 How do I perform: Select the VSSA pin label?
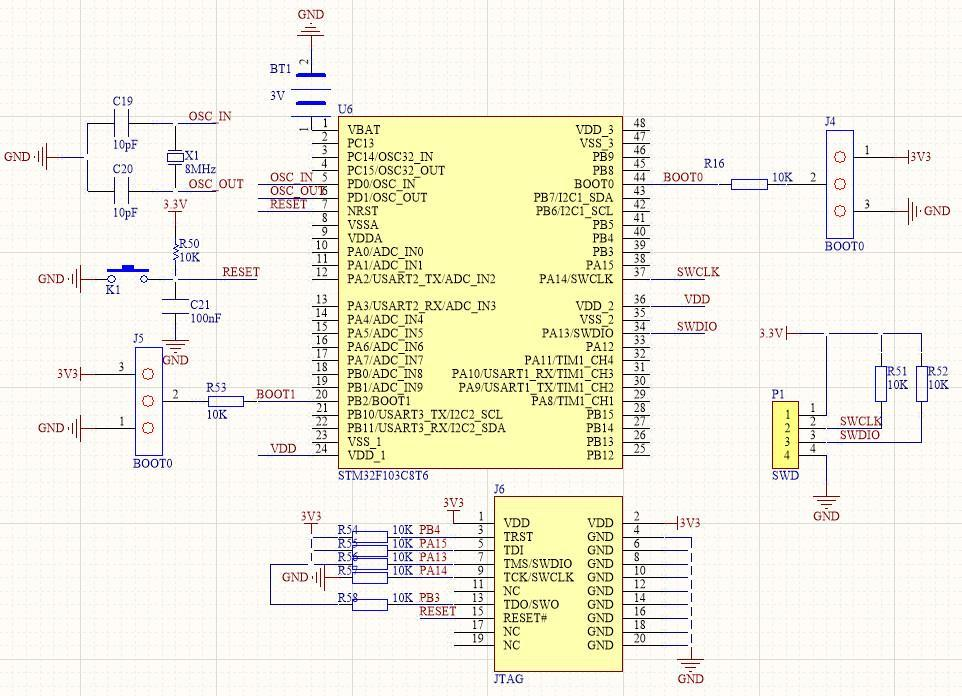click(x=363, y=225)
